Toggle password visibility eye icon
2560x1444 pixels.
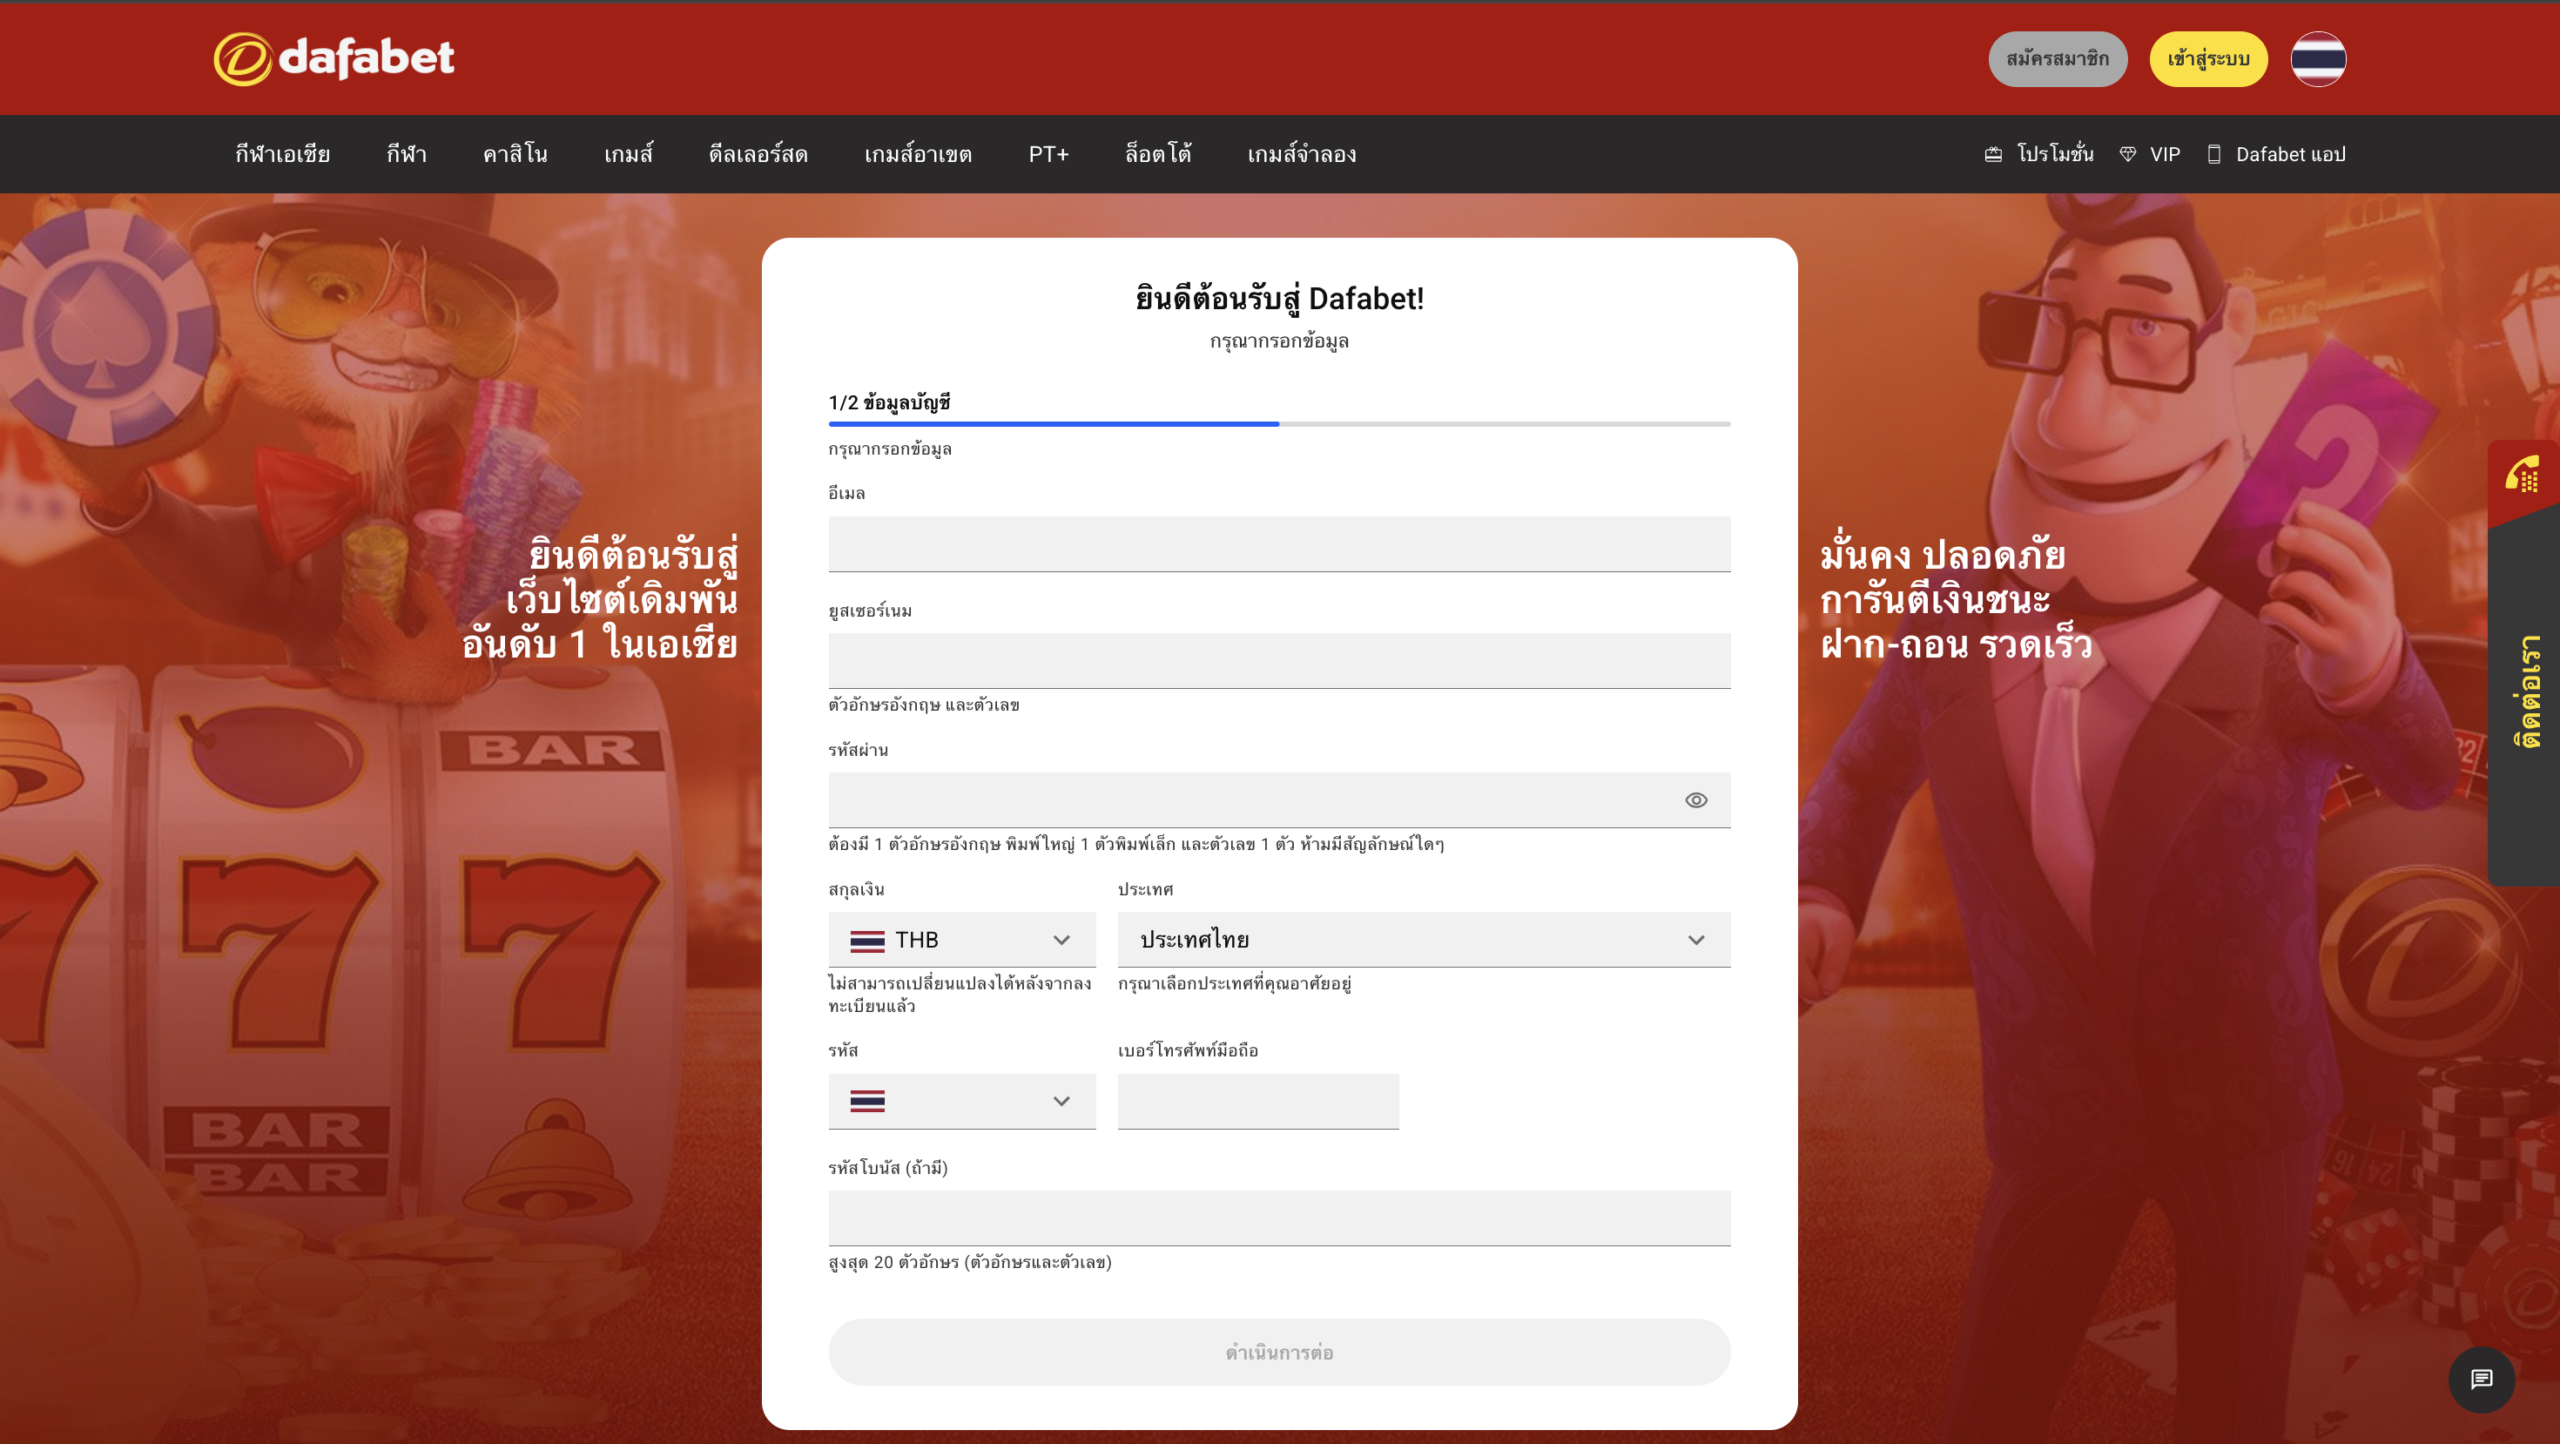1696,800
